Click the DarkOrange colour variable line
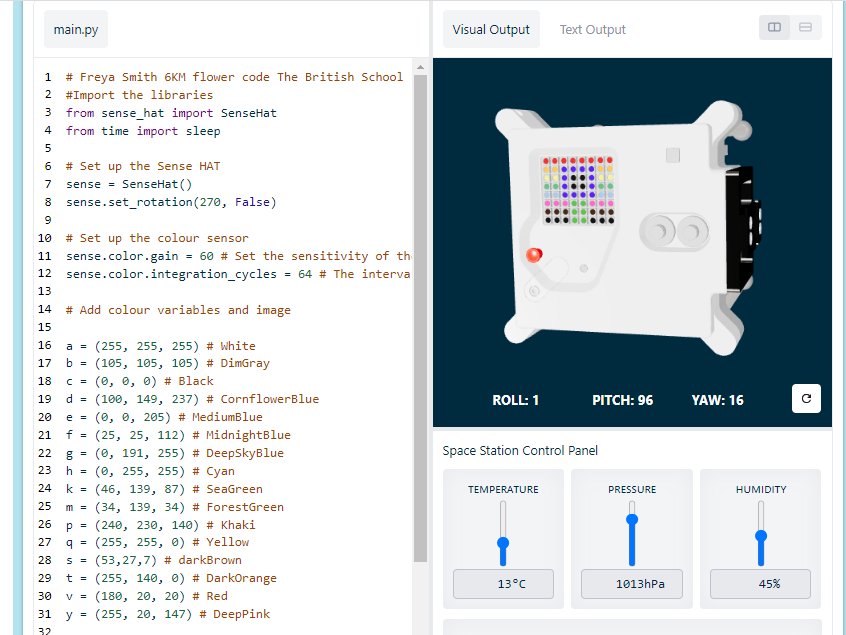Screen dimensions: 846x635 (171, 578)
